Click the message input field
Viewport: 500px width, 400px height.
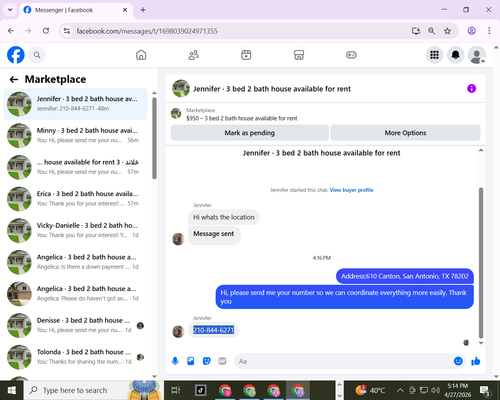pos(343,361)
